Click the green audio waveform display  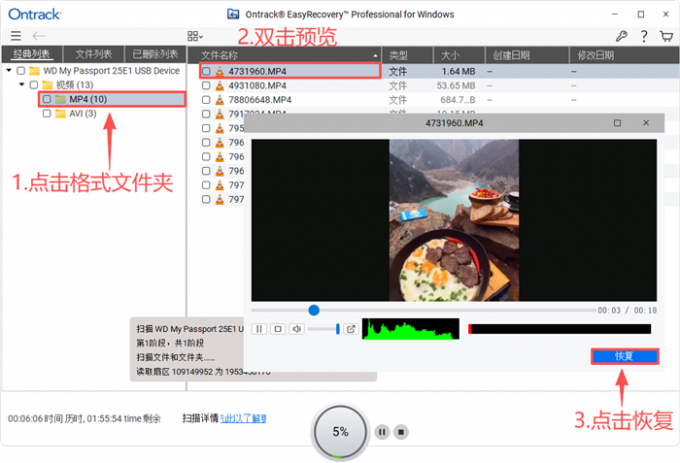coord(411,329)
